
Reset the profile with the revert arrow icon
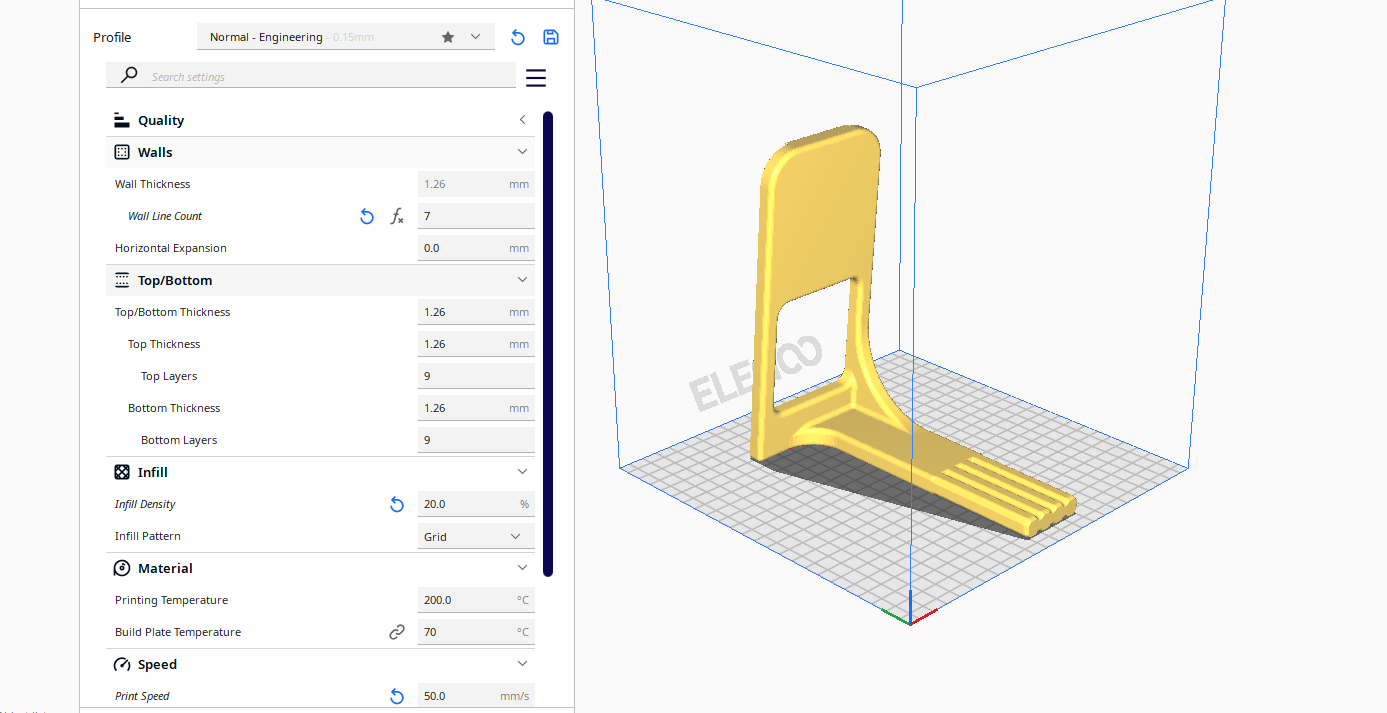517,37
